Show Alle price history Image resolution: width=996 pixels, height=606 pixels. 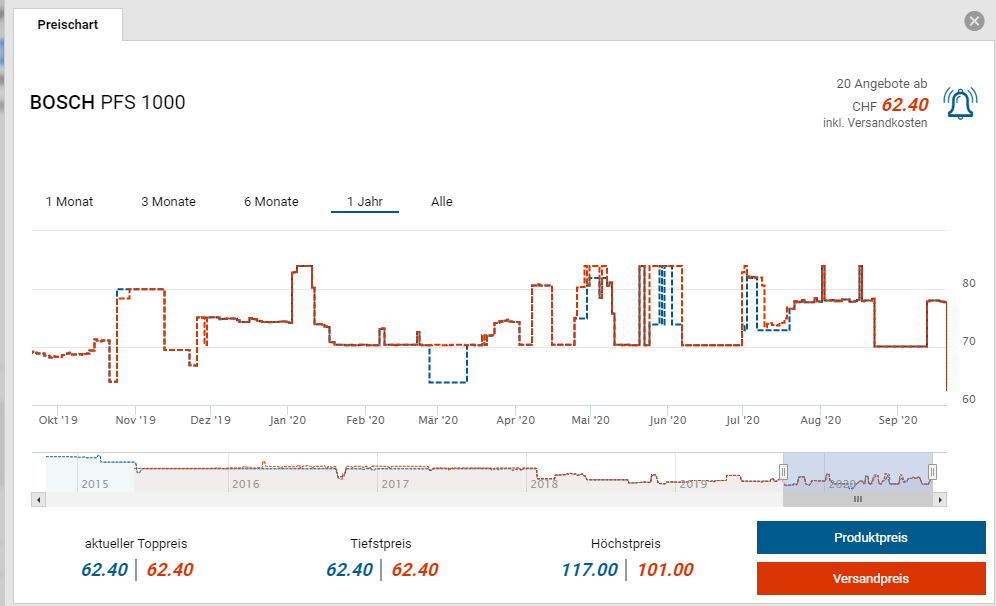pos(442,202)
